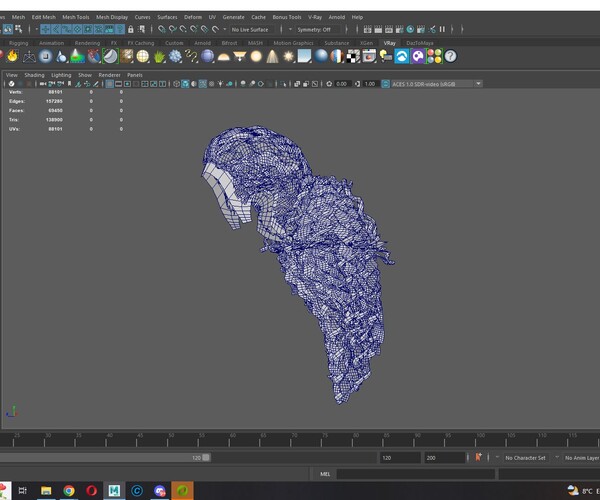Switch to the Arnold shelf tab
The image size is (600, 500).
click(202, 43)
